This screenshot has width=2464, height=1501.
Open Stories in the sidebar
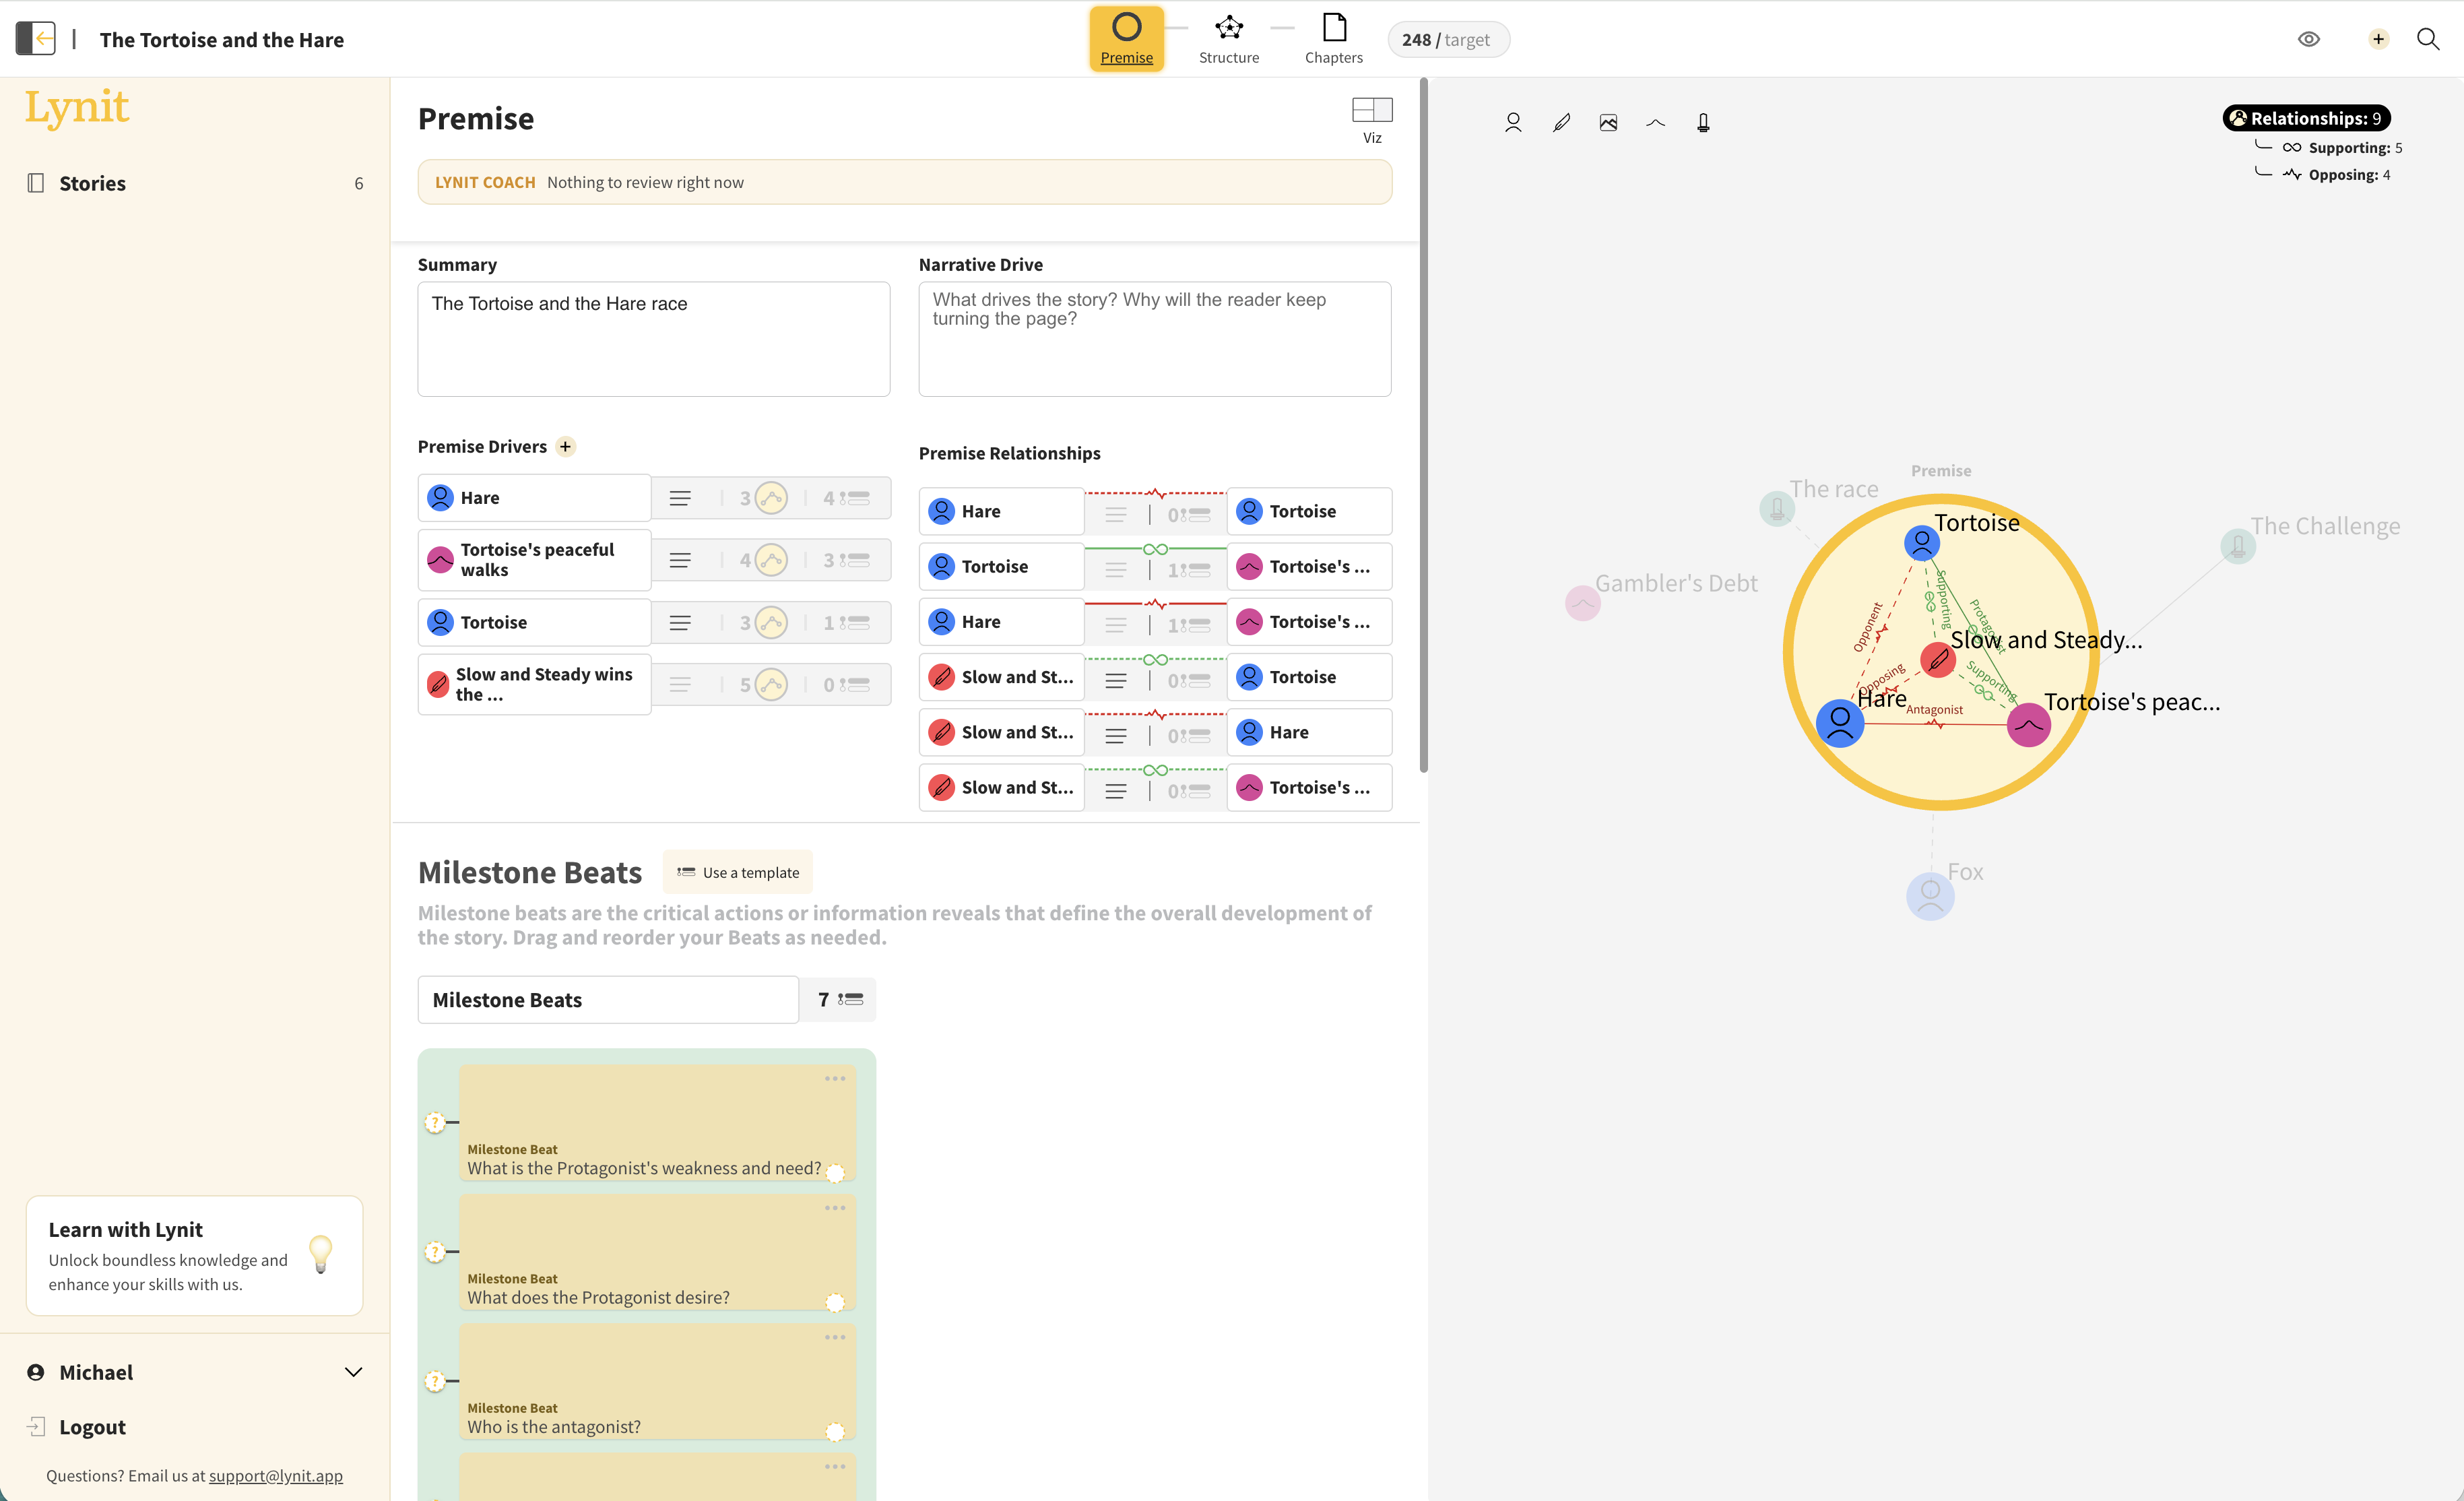coord(195,183)
